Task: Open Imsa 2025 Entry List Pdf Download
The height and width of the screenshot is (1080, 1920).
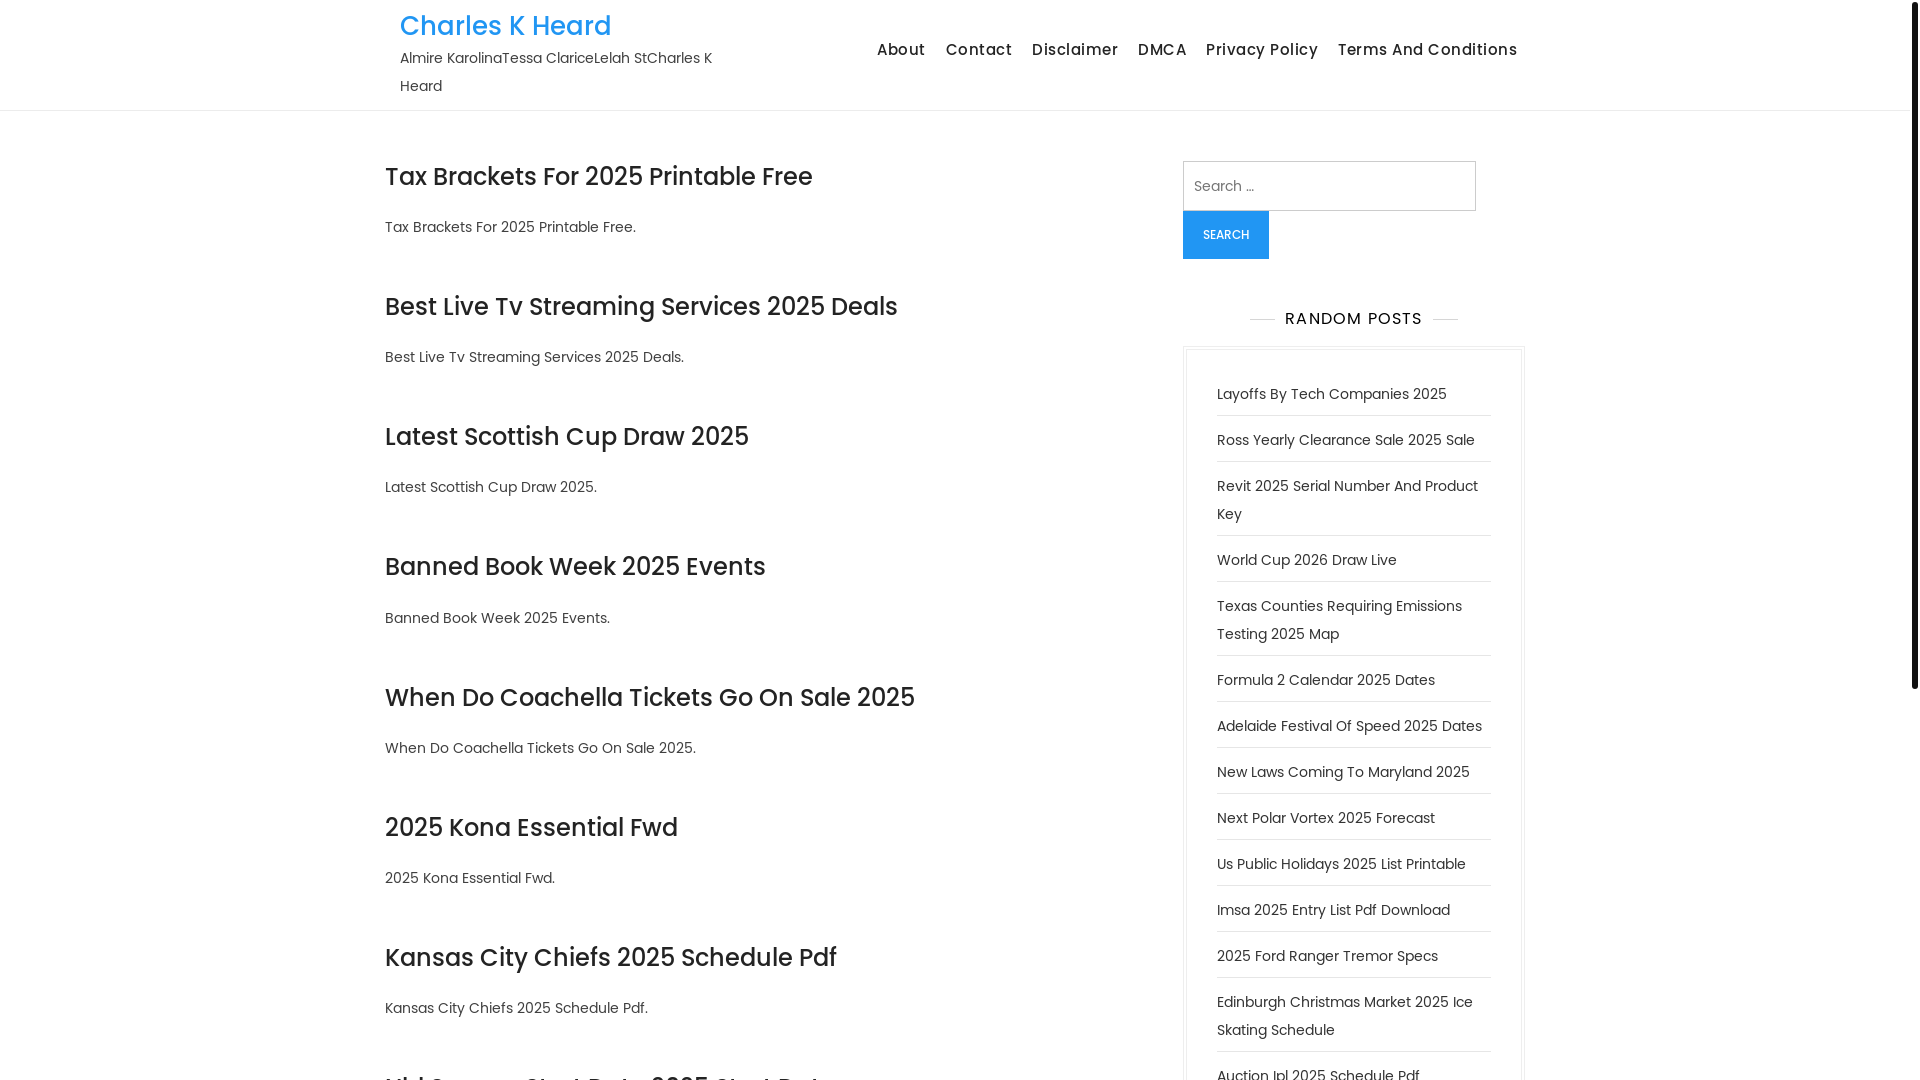Action: point(1333,910)
